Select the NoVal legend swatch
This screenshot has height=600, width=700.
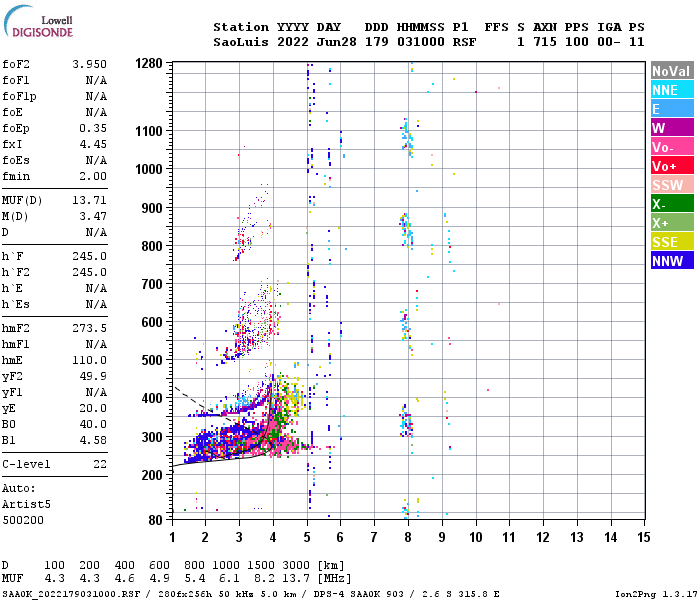coord(672,71)
